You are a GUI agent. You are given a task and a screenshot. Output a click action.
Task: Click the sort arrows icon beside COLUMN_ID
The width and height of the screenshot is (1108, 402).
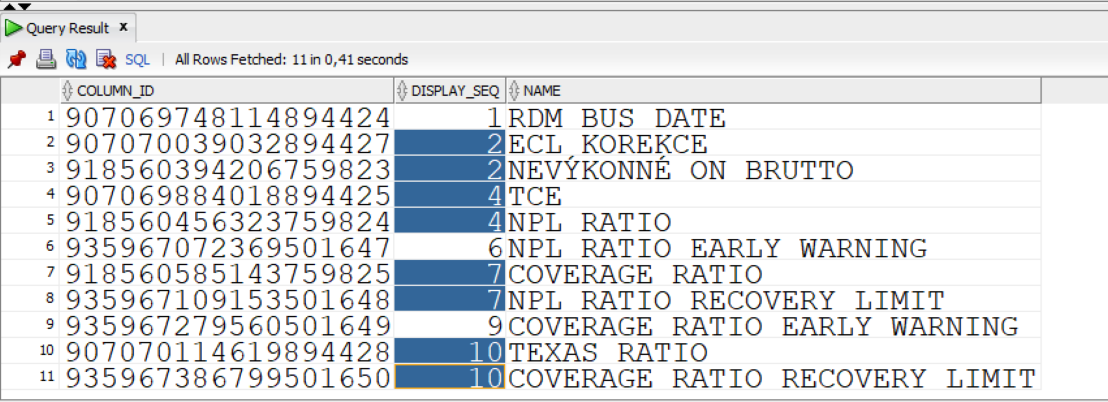(68, 90)
